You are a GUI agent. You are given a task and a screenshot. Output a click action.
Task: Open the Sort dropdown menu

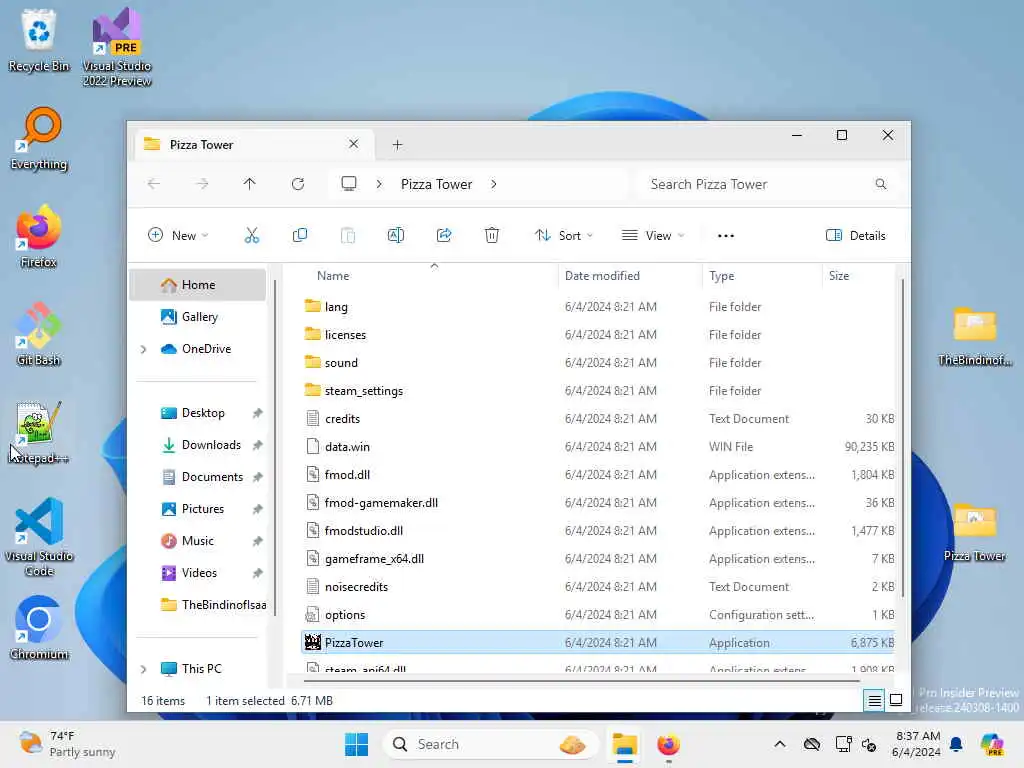(564, 236)
